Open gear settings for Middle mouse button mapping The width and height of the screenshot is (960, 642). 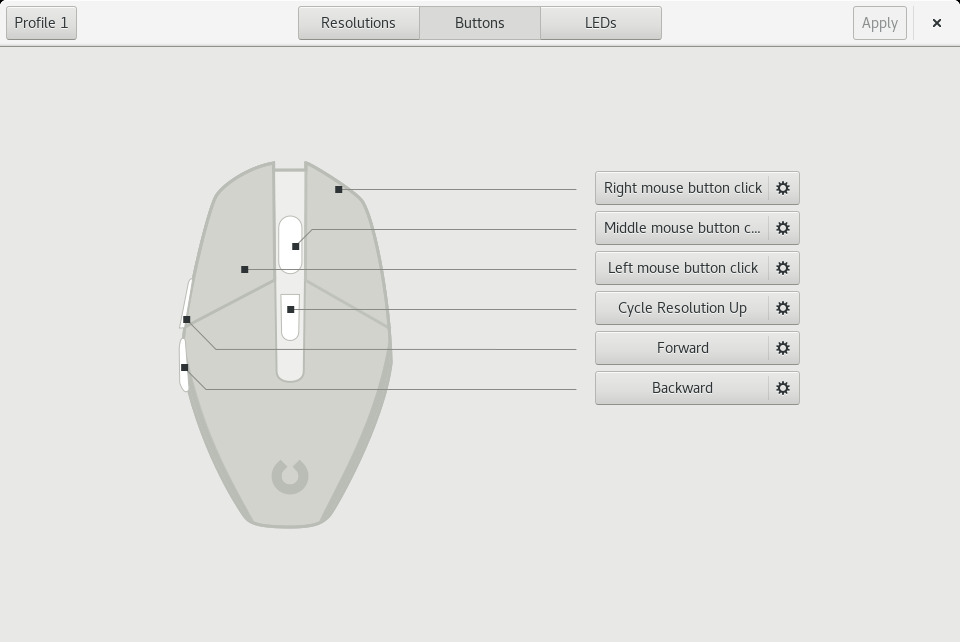783,228
